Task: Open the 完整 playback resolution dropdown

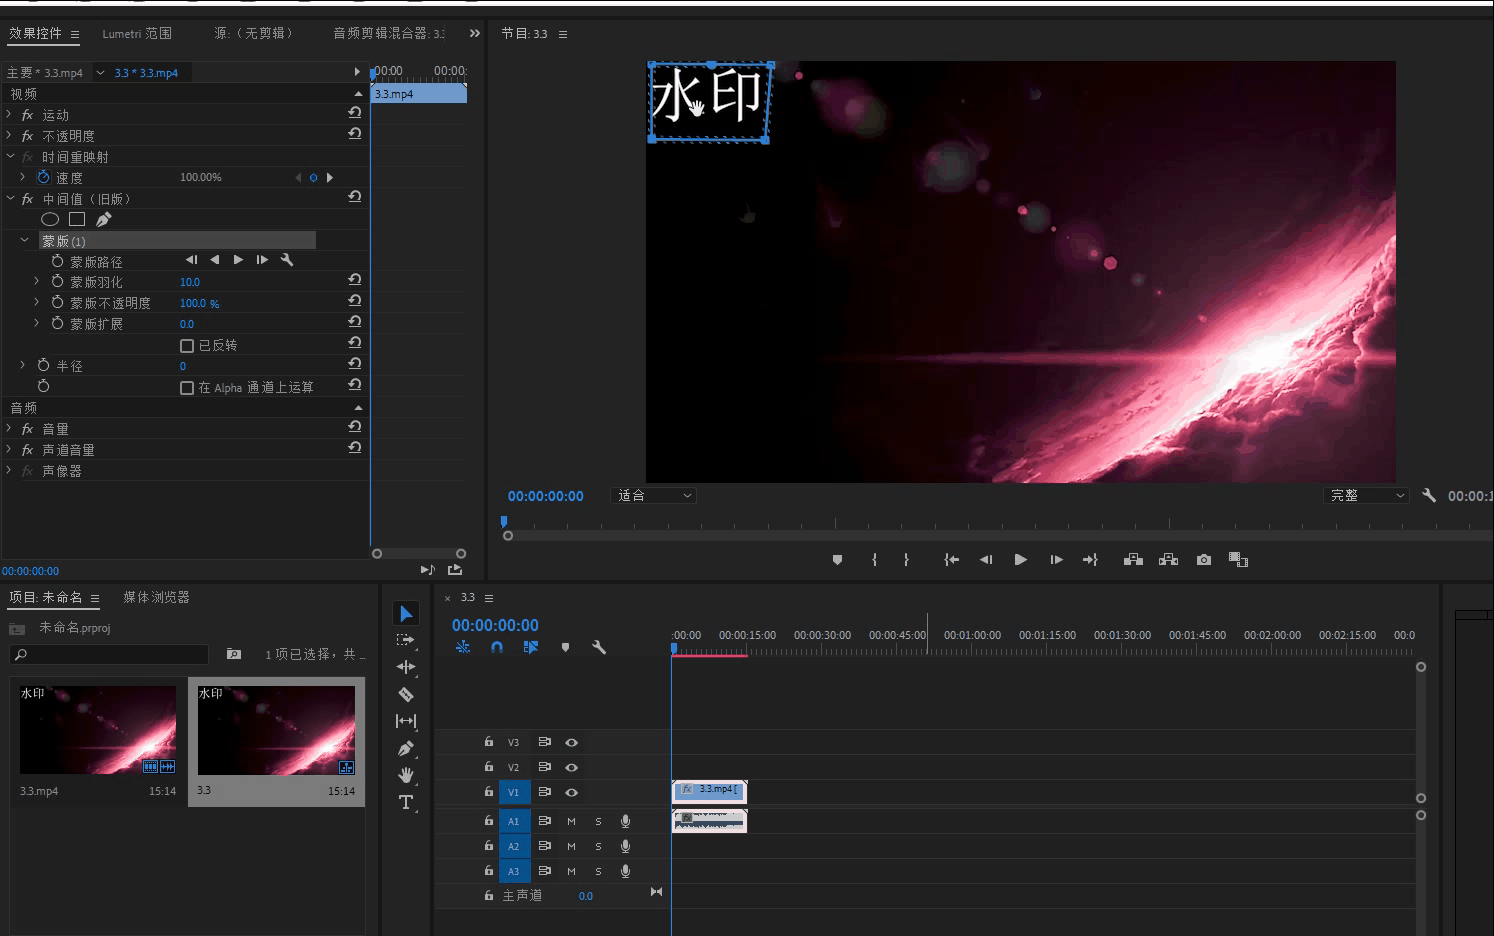Action: [1367, 496]
